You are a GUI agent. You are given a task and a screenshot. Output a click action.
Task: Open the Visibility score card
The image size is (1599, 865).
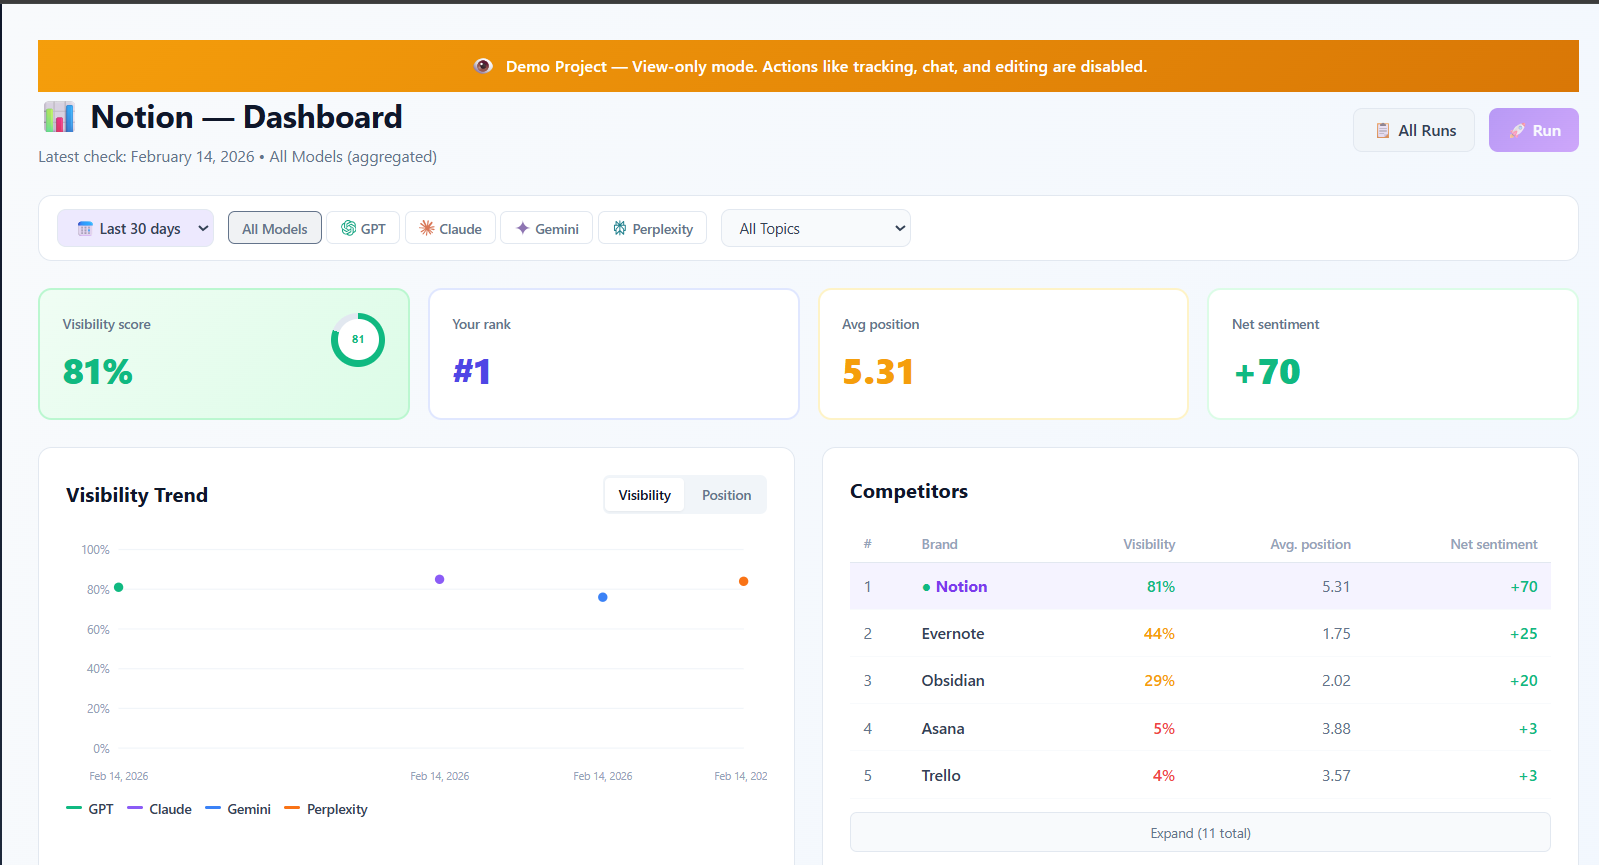tap(224, 354)
